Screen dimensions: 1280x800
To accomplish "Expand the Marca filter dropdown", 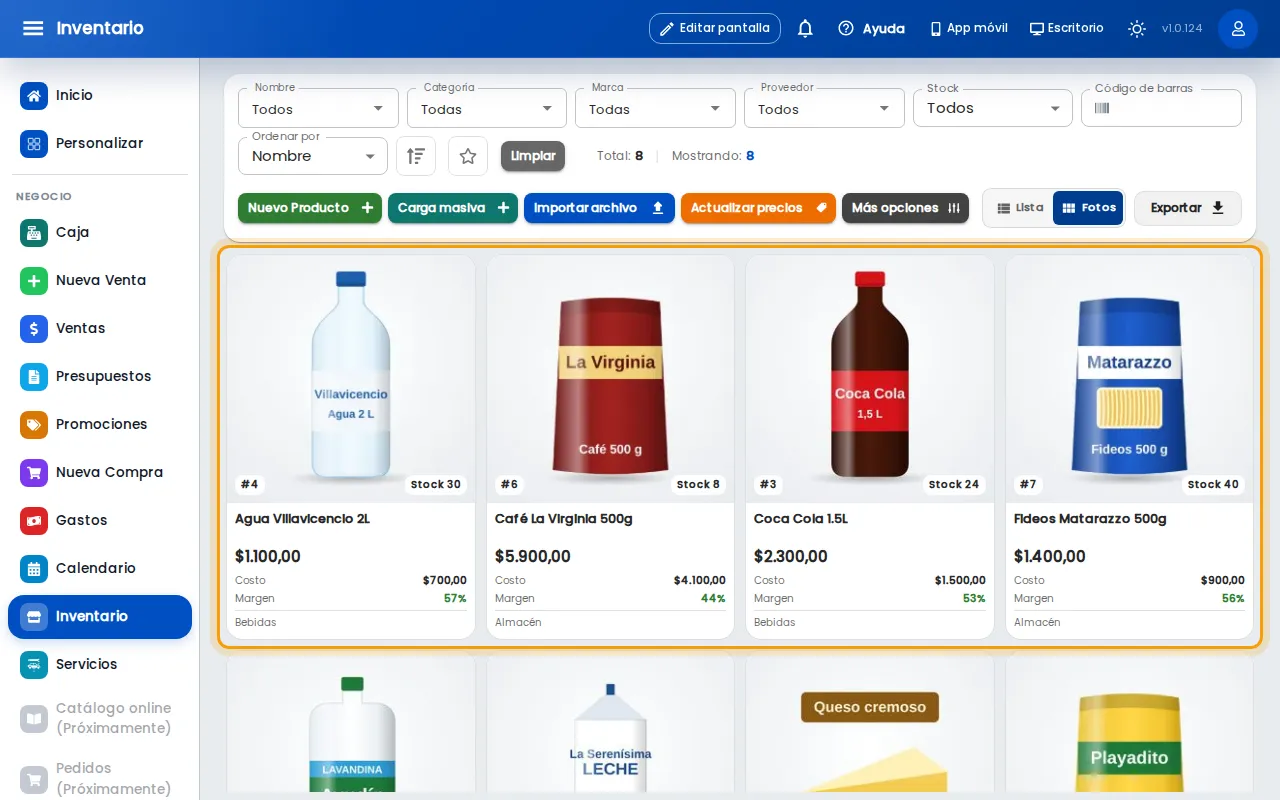I will pyautogui.click(x=655, y=108).
